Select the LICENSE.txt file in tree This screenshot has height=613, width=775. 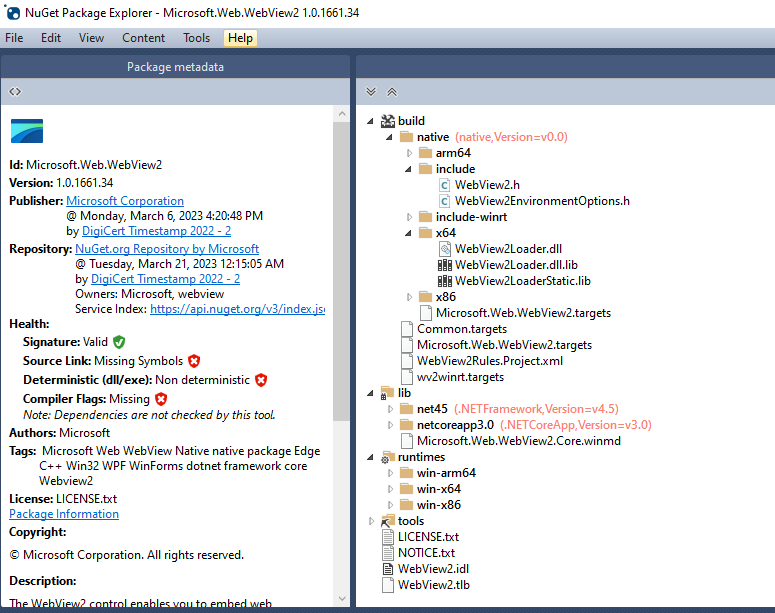tap(428, 537)
